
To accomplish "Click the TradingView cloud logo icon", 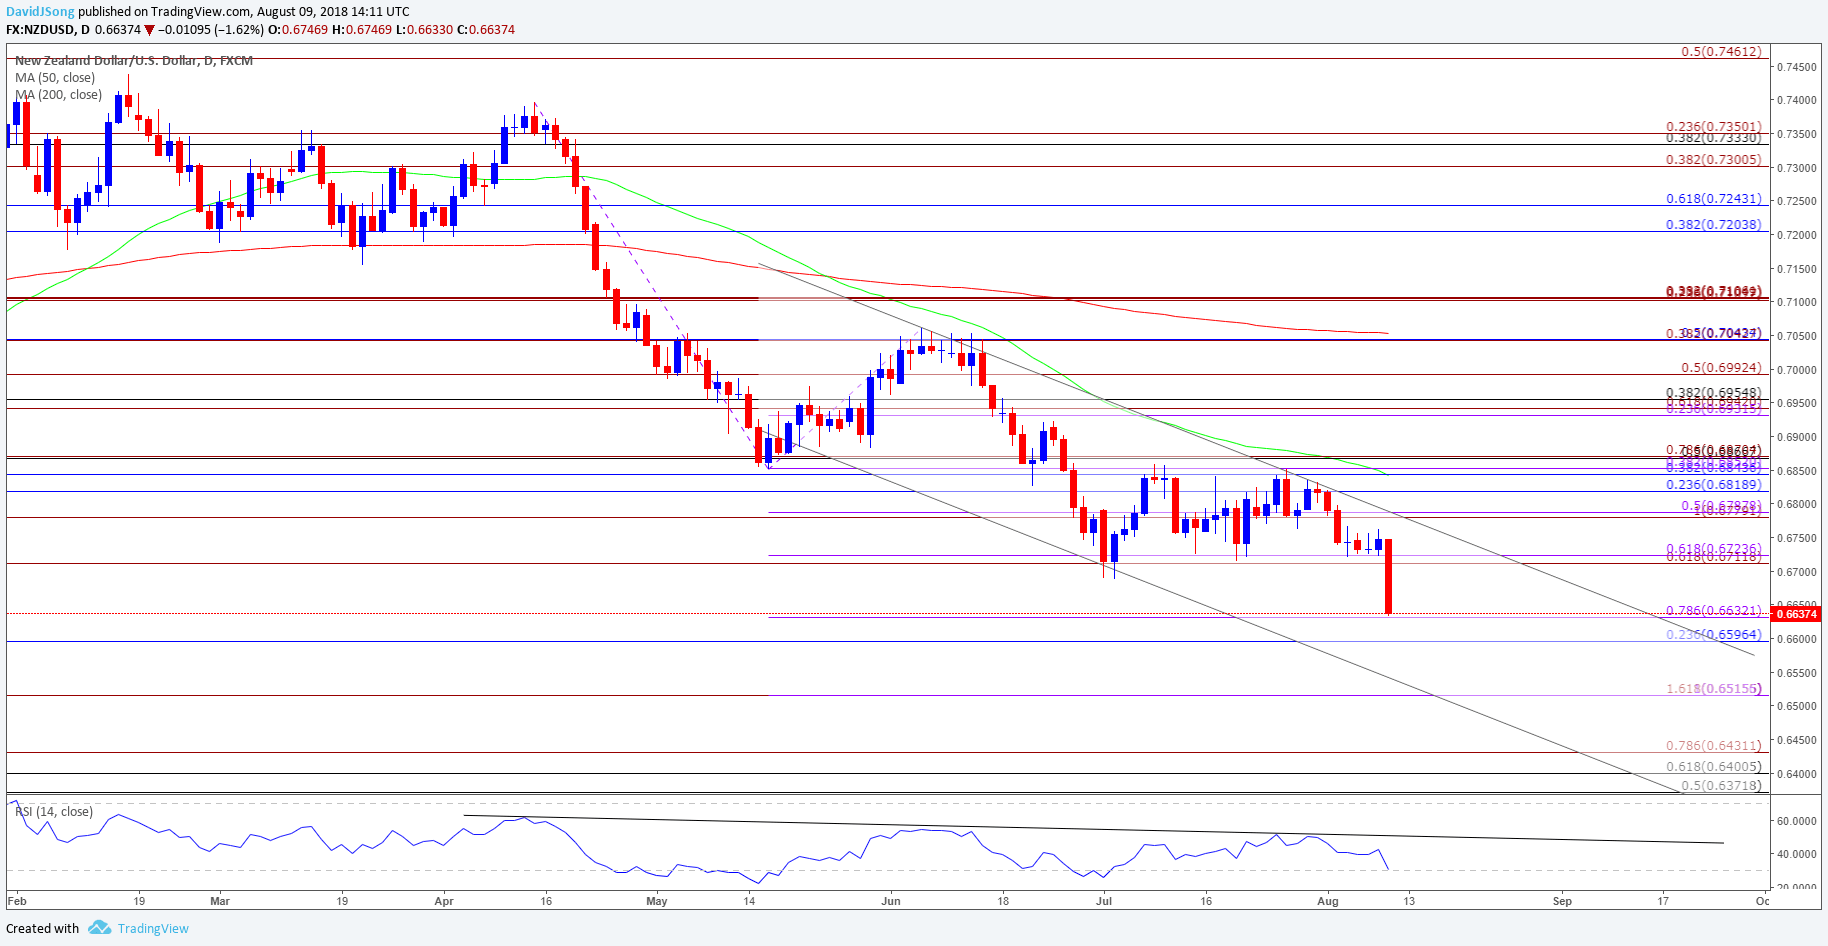I will point(99,928).
